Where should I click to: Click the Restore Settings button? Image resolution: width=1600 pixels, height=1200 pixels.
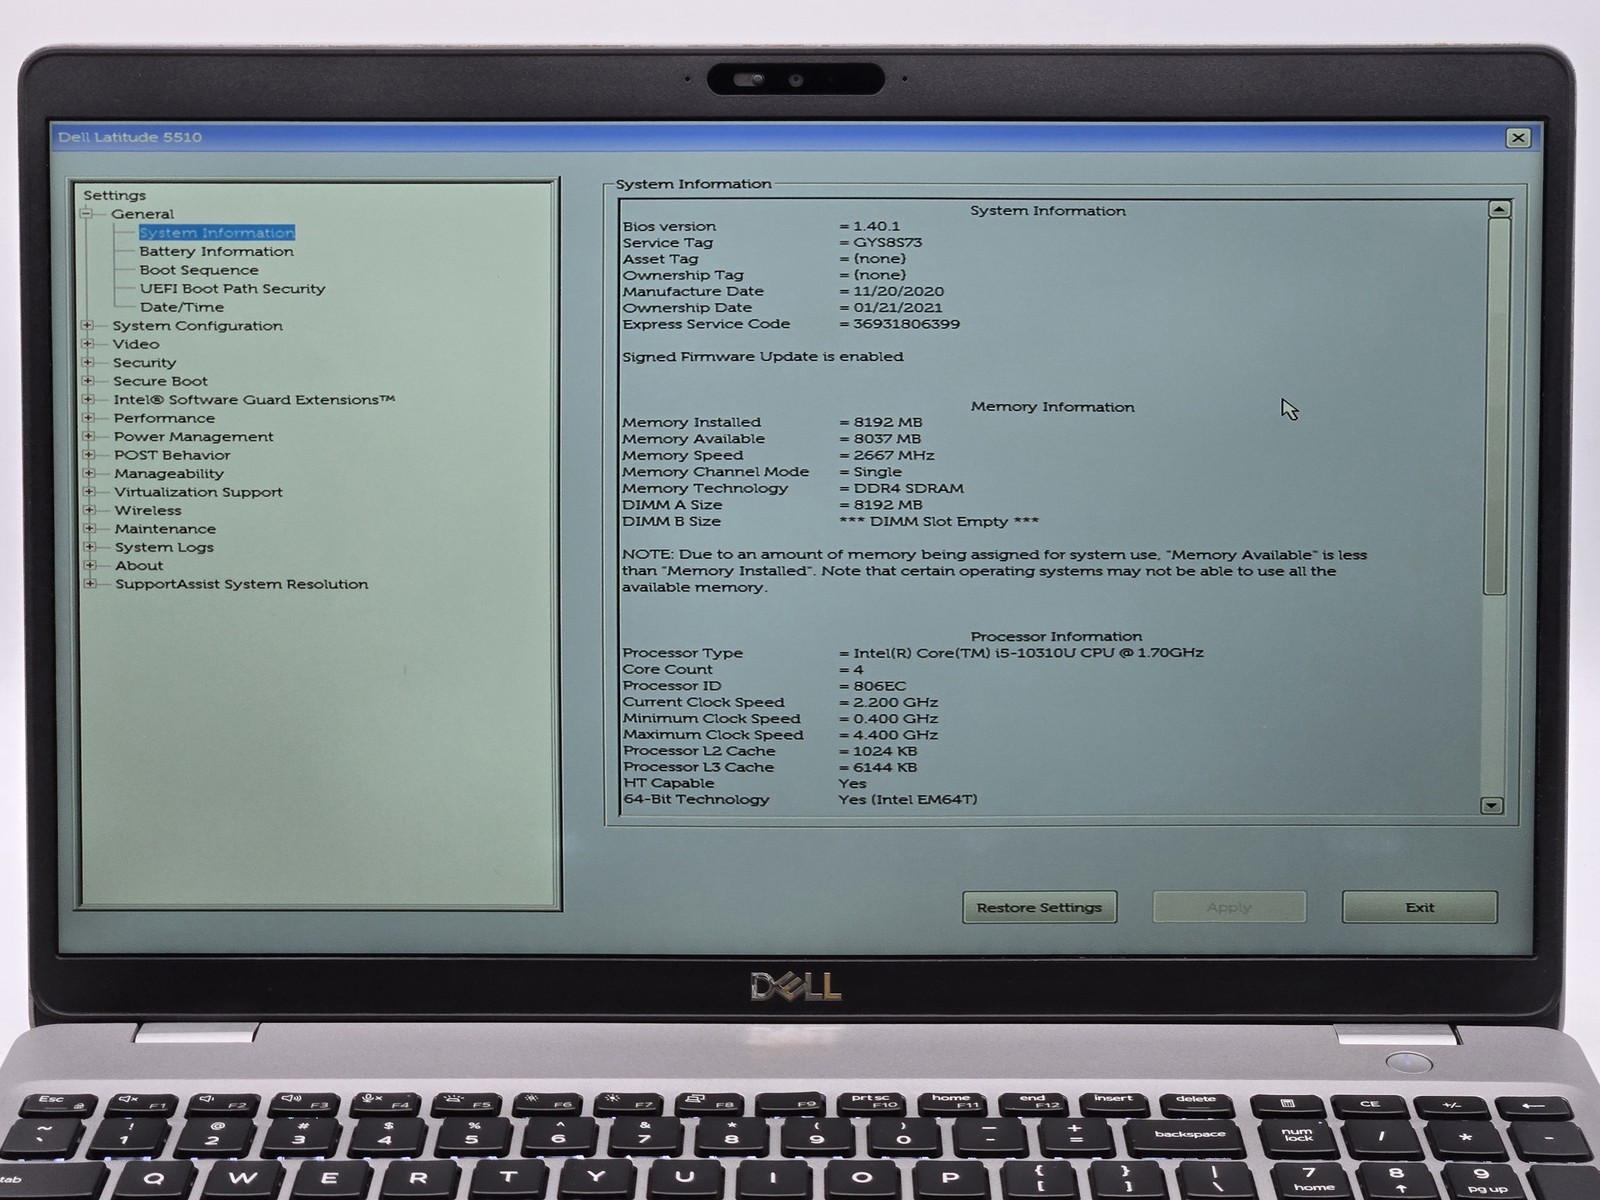coord(1039,908)
